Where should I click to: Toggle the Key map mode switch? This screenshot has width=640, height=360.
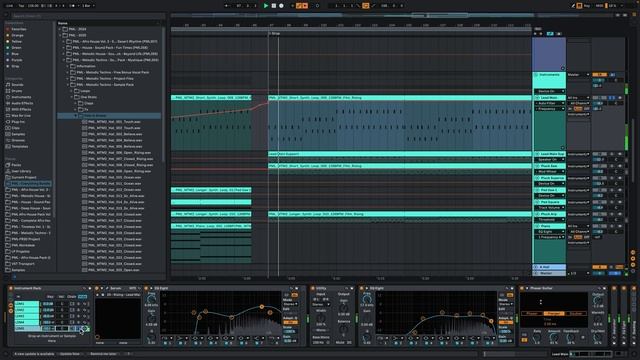pyautogui.click(x=587, y=6)
